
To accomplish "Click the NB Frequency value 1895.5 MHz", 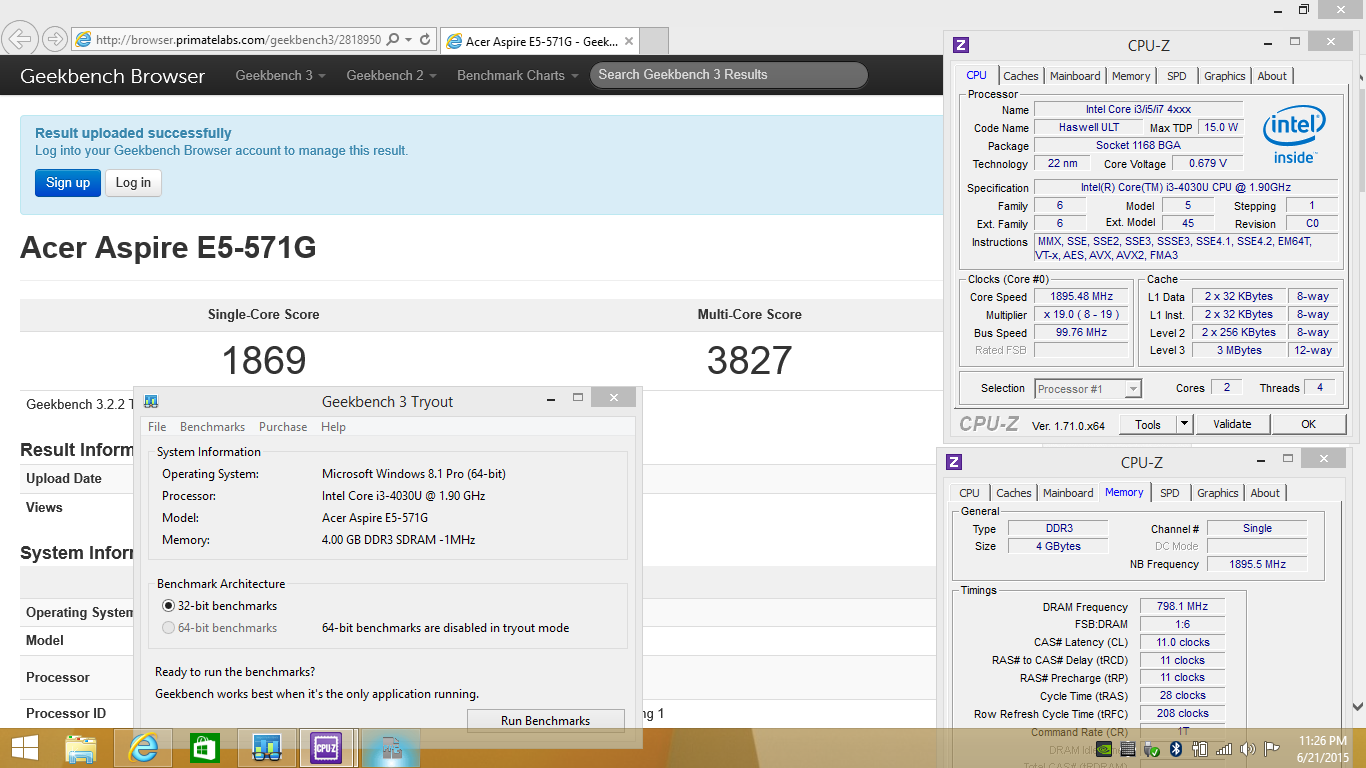I will tap(1259, 565).
